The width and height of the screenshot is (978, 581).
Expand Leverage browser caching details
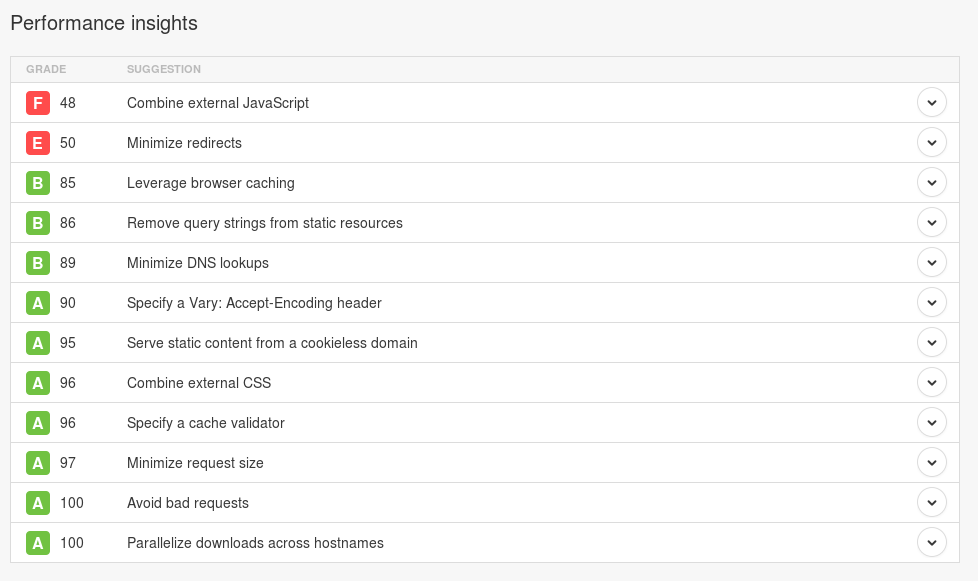tap(931, 183)
